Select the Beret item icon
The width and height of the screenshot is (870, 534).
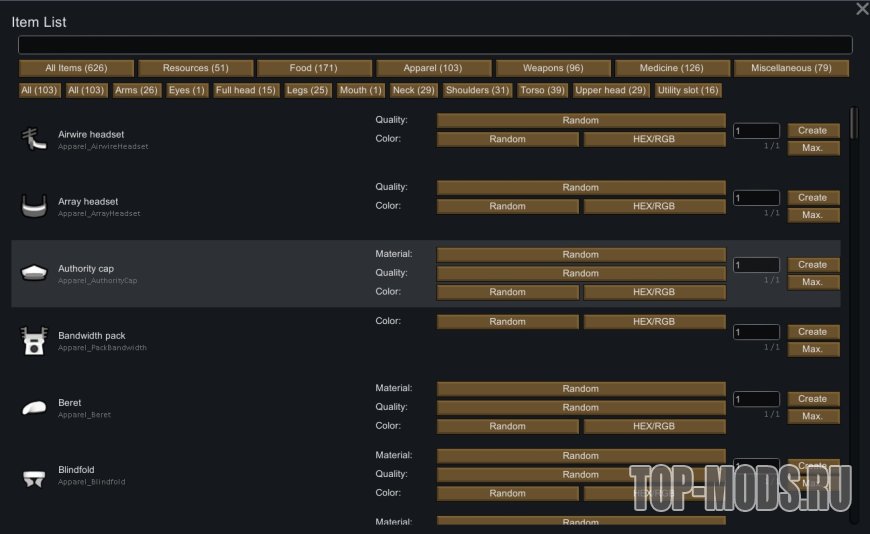tap(34, 408)
